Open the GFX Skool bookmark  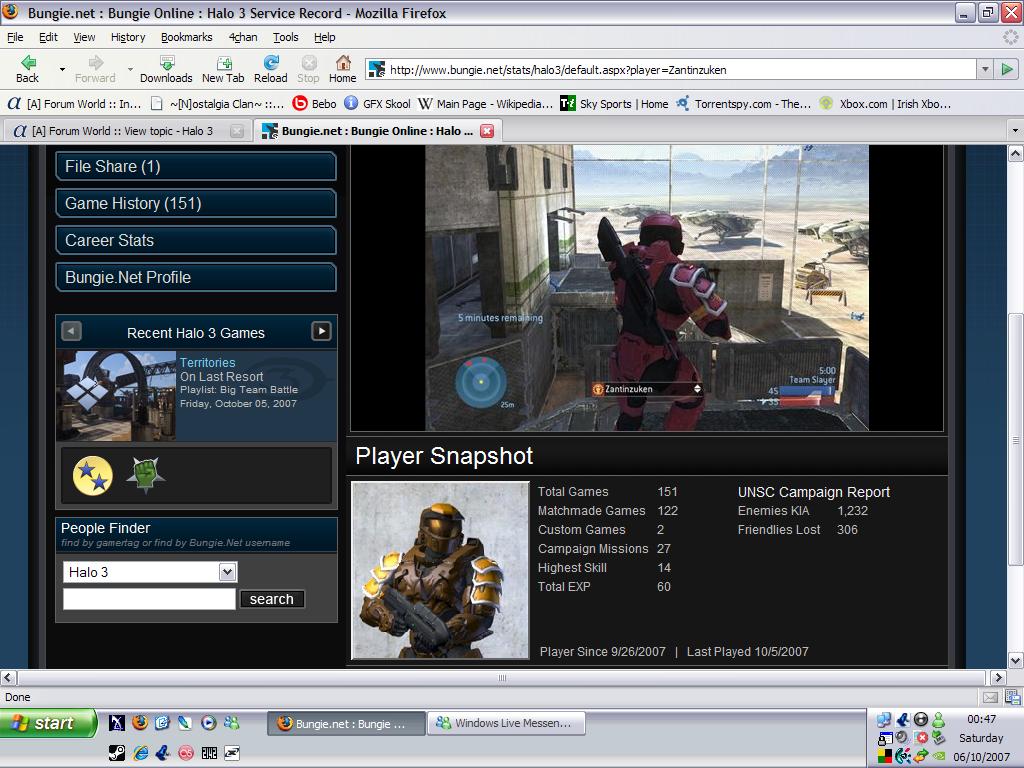[x=377, y=104]
